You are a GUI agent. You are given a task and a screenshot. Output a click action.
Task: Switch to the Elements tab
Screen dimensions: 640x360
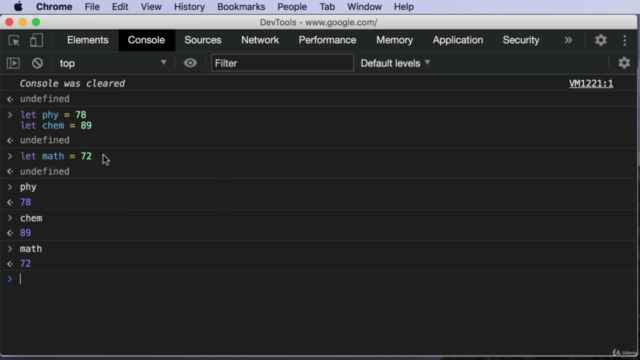[x=88, y=40]
